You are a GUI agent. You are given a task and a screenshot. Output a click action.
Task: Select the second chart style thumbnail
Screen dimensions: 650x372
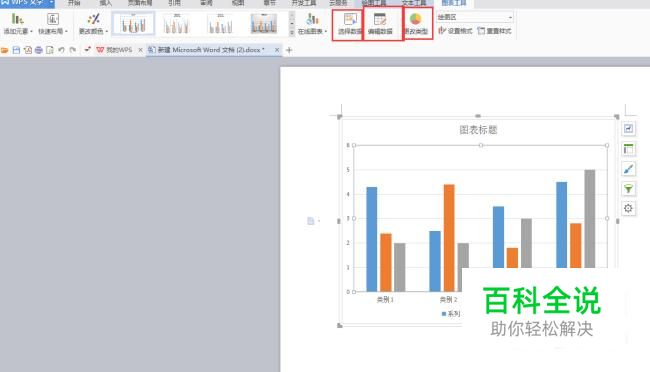click(177, 24)
